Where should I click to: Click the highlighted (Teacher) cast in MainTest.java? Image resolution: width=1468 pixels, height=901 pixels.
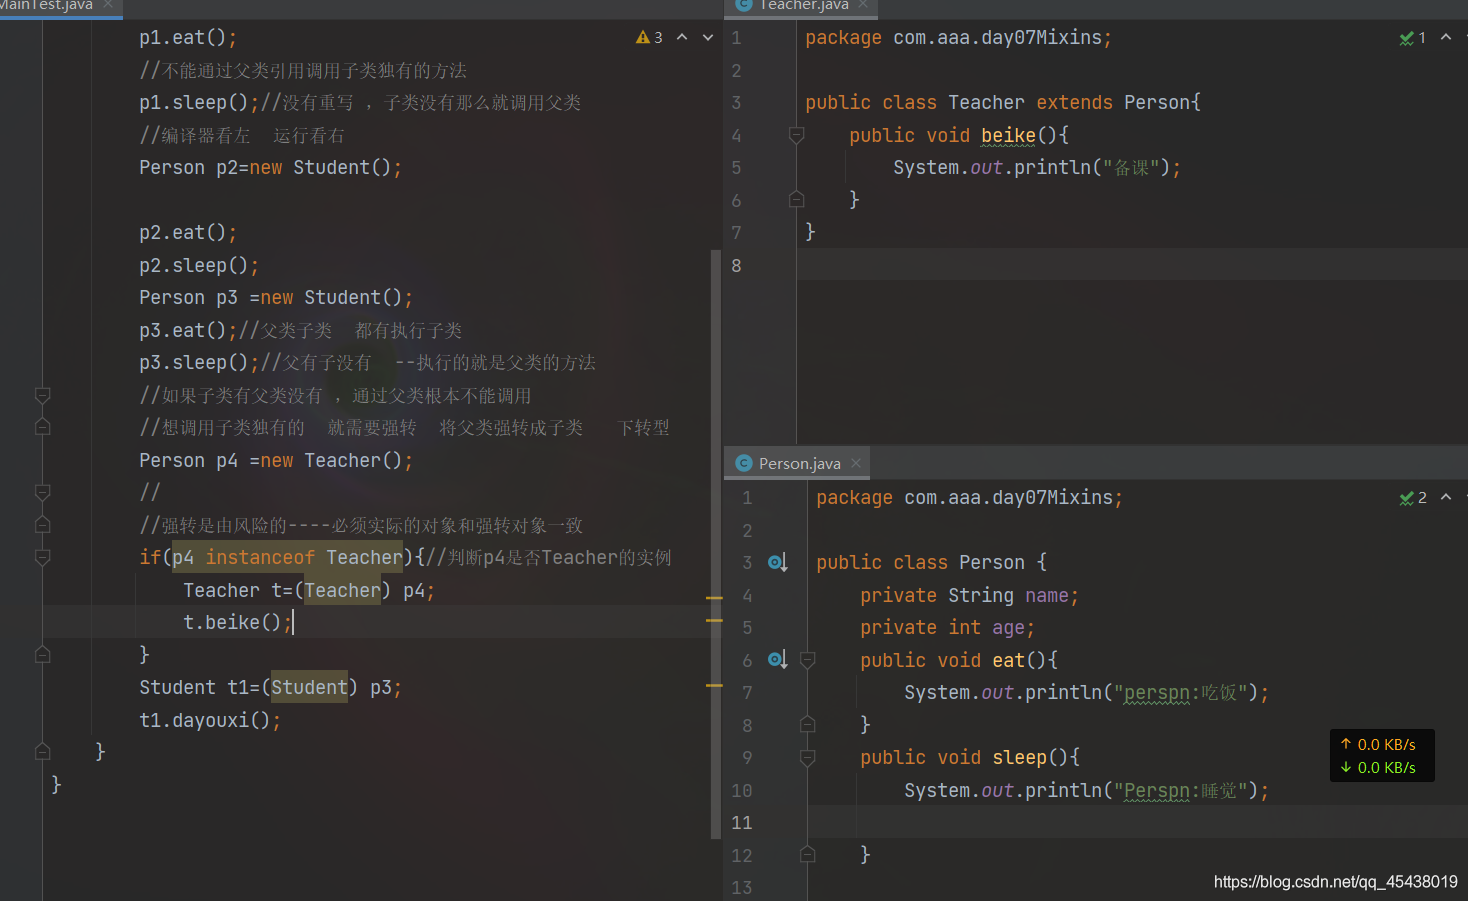[342, 591]
